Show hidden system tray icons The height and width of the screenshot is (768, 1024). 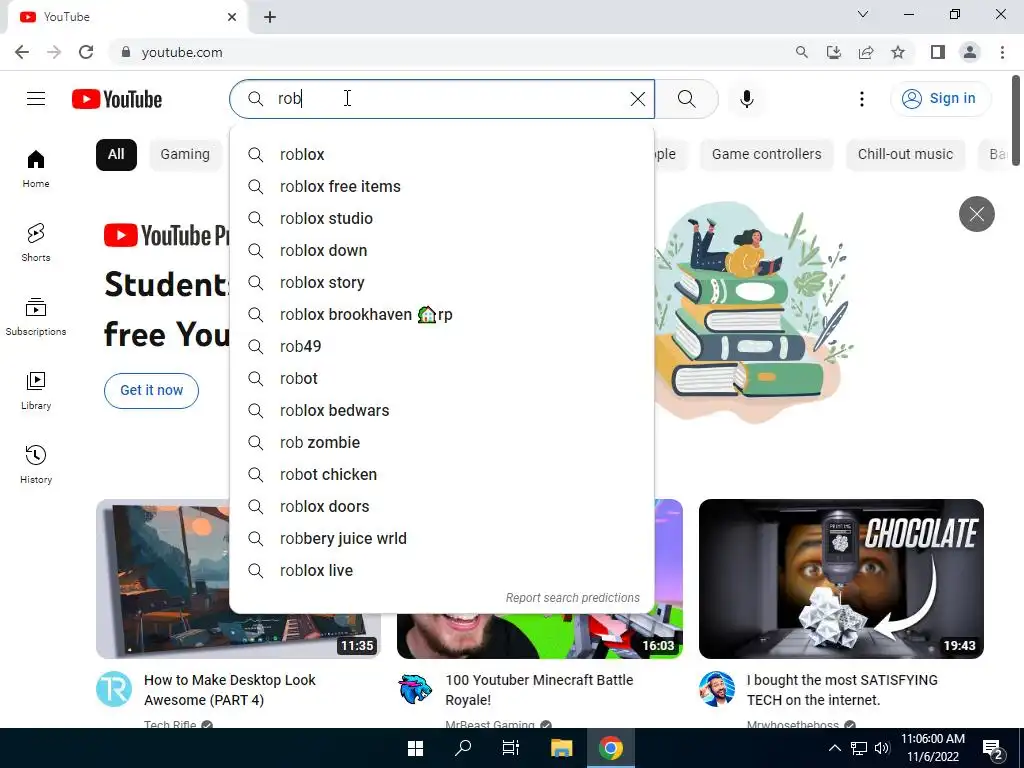(835, 748)
